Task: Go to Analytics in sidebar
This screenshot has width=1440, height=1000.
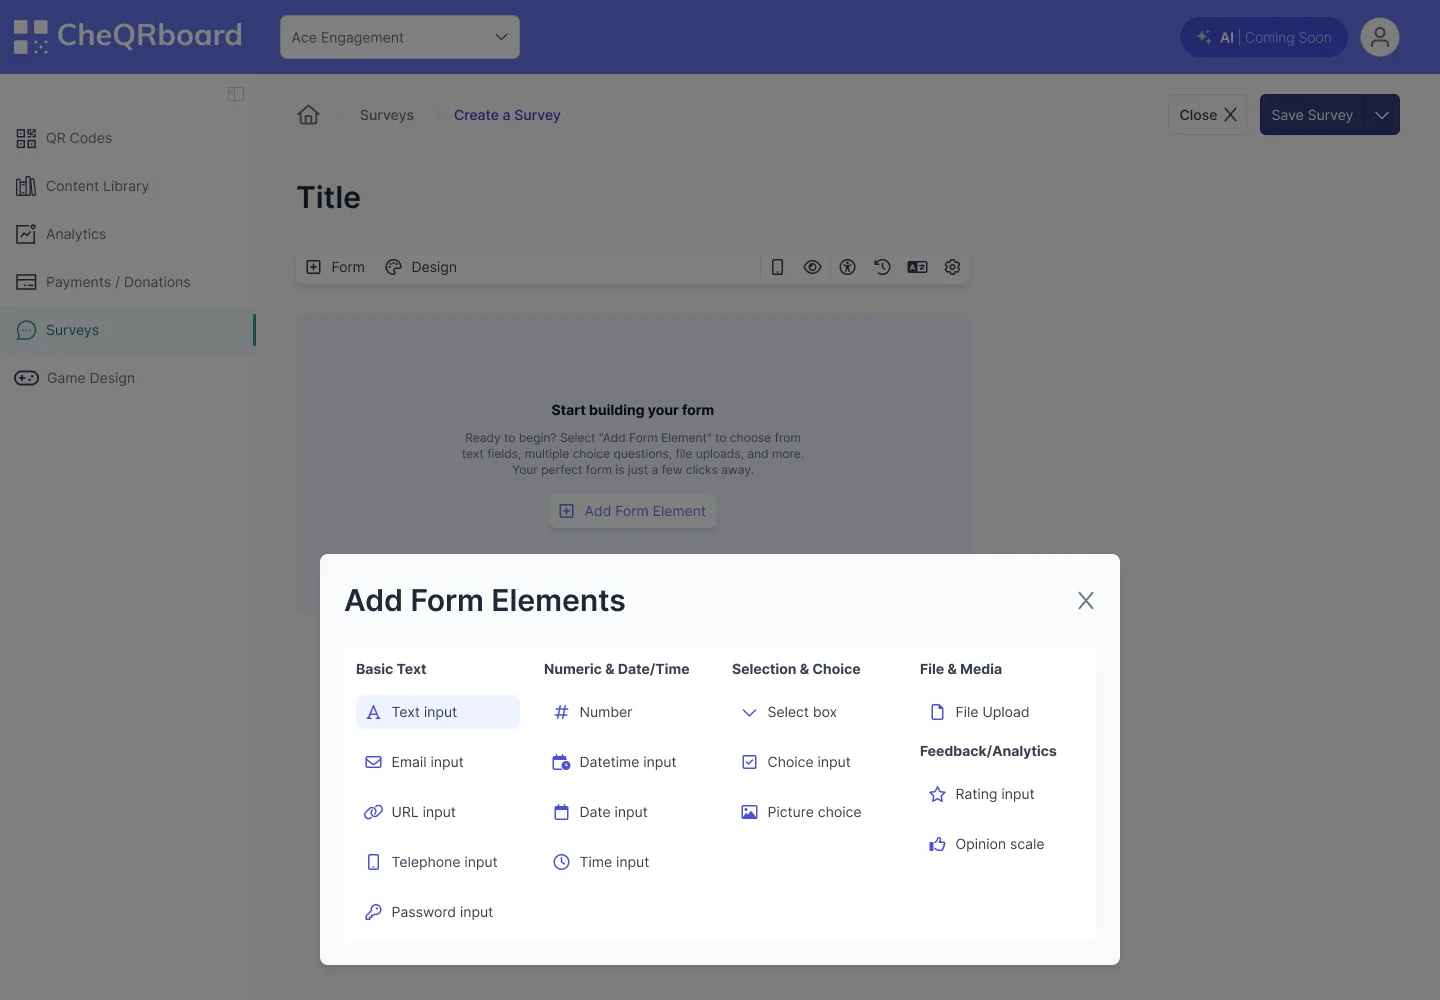Action: point(128,234)
